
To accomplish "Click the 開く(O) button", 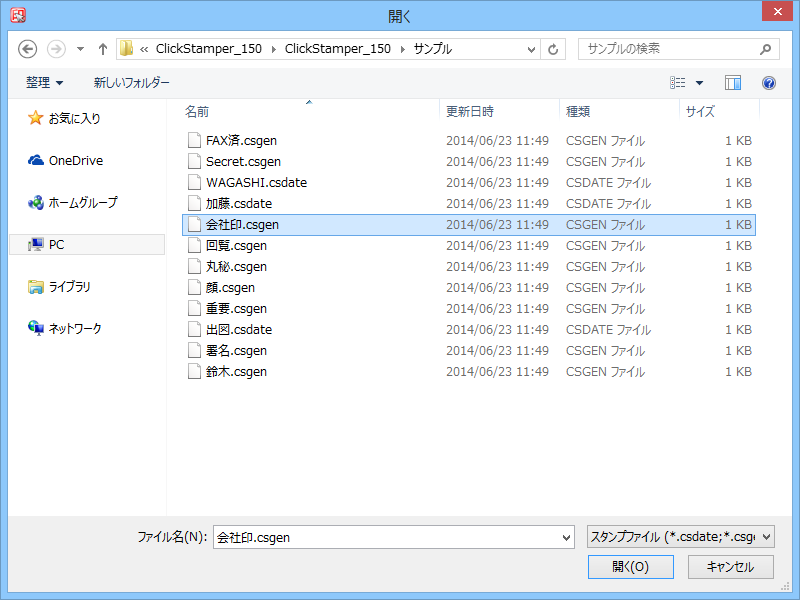I will 631,567.
